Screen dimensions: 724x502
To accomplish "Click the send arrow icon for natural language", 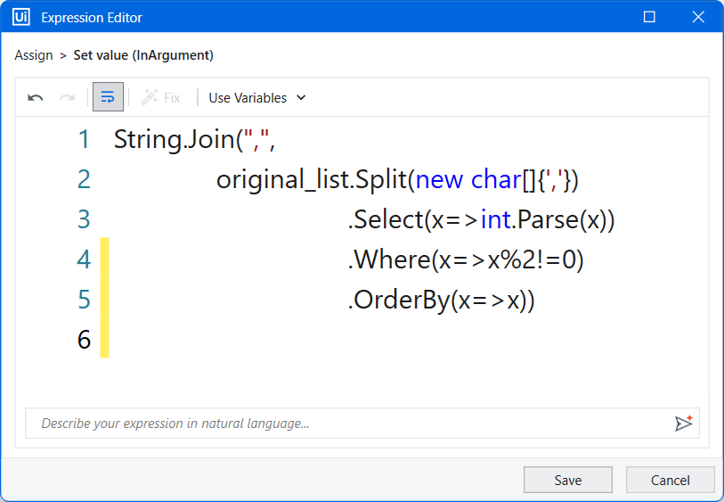I will pos(684,423).
